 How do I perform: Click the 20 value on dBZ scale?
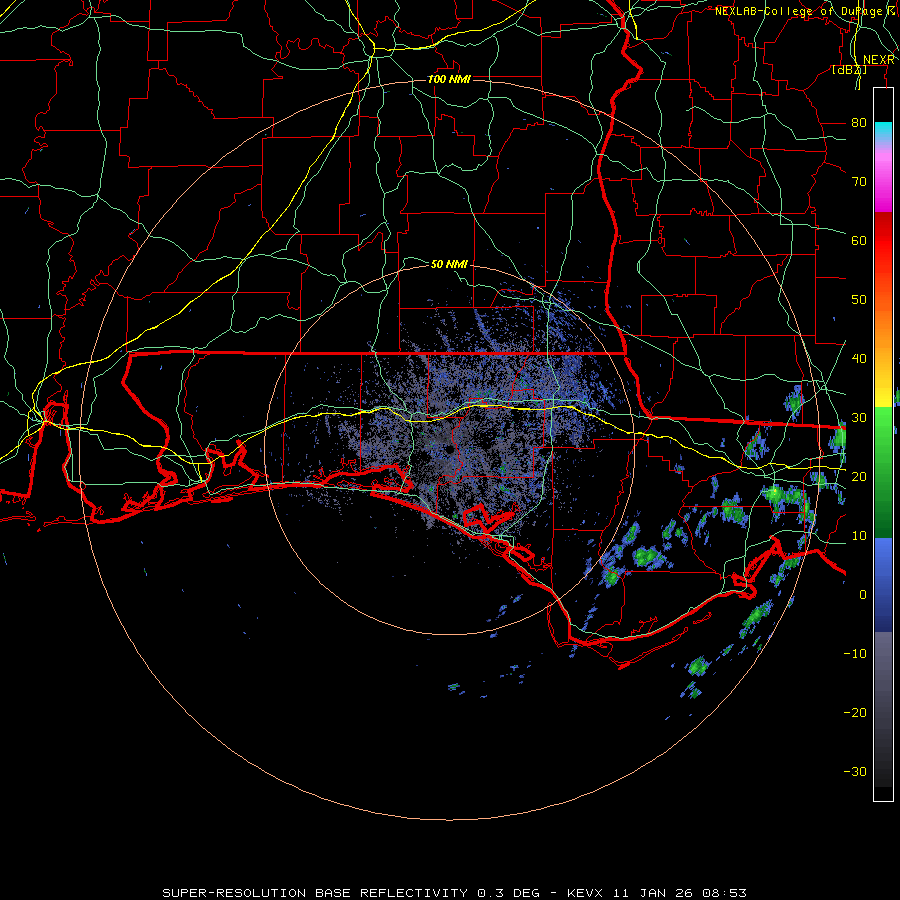tap(859, 476)
